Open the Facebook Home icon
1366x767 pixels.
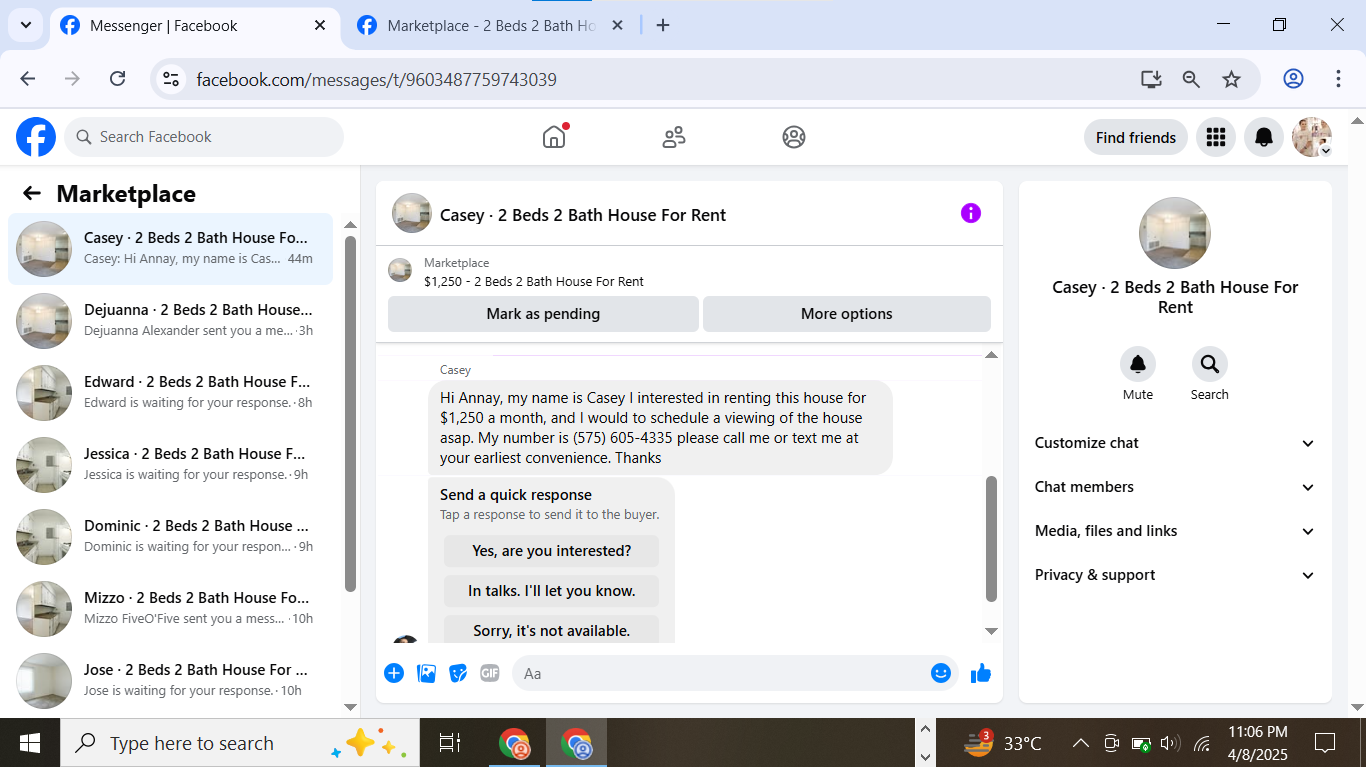(554, 137)
